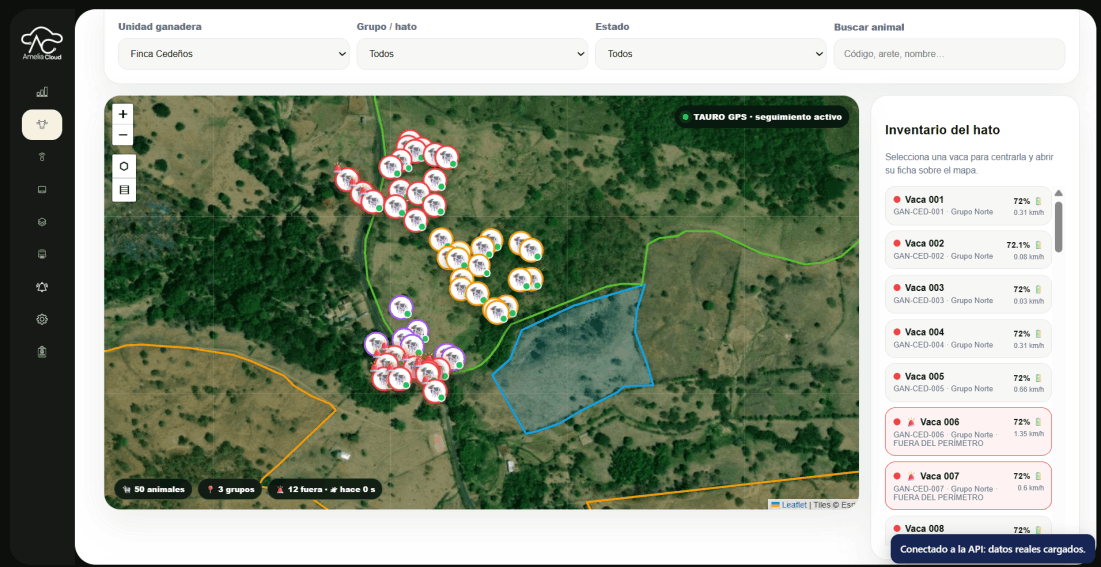Open the bar chart dashboard sidebar icon
Screen dimensions: 1101x567
42,92
